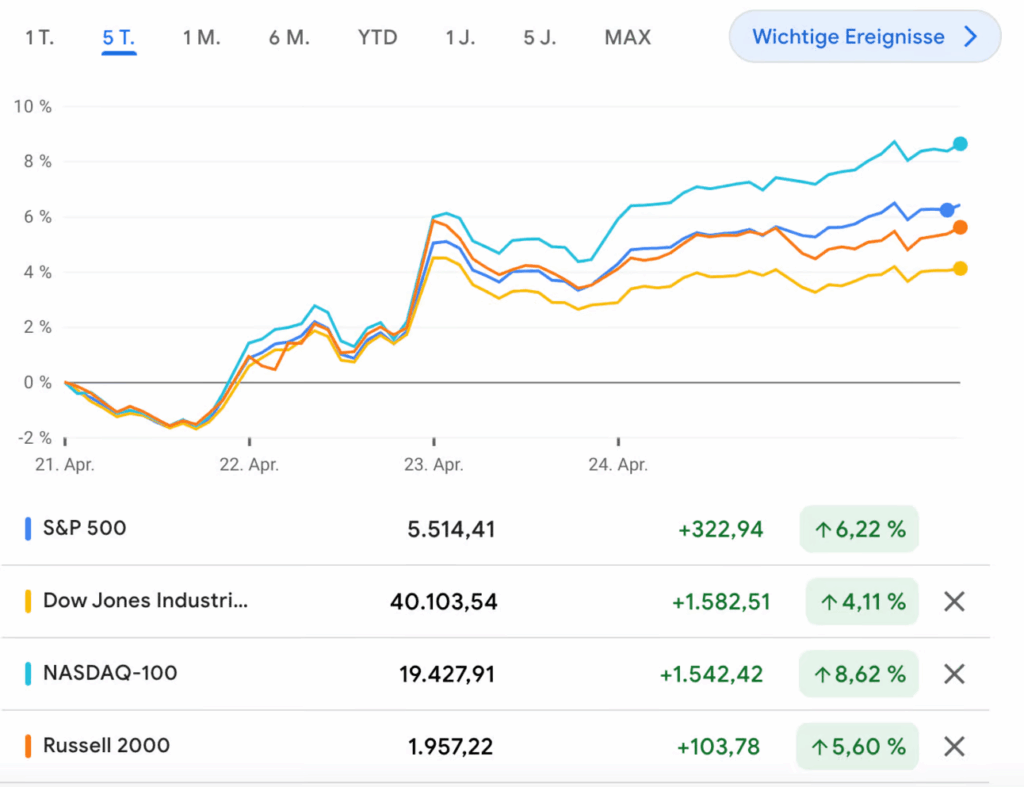This screenshot has height=787, width=1024.
Task: Select the 5 T. time range tab
Action: 119,38
